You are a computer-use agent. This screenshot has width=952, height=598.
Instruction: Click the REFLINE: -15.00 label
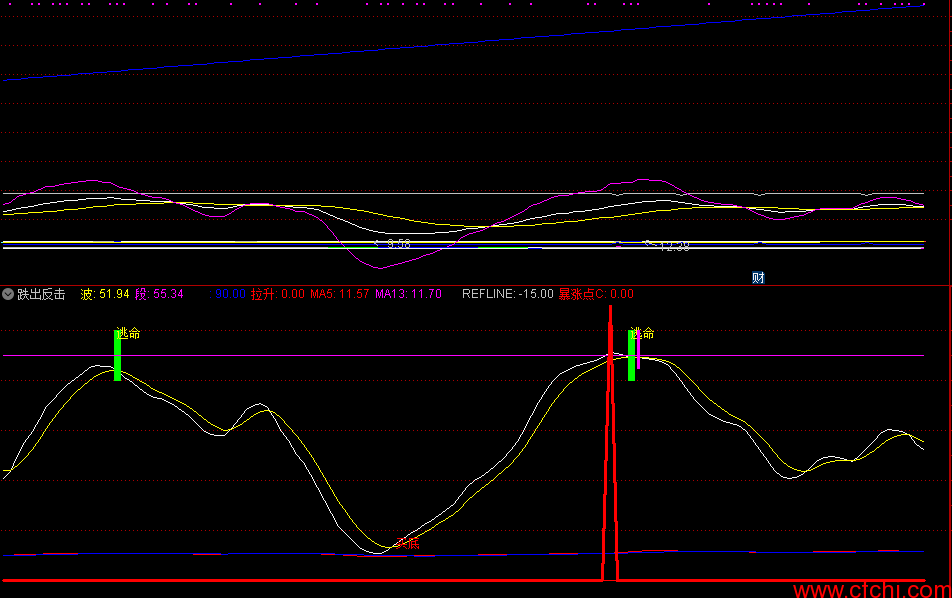[508, 294]
